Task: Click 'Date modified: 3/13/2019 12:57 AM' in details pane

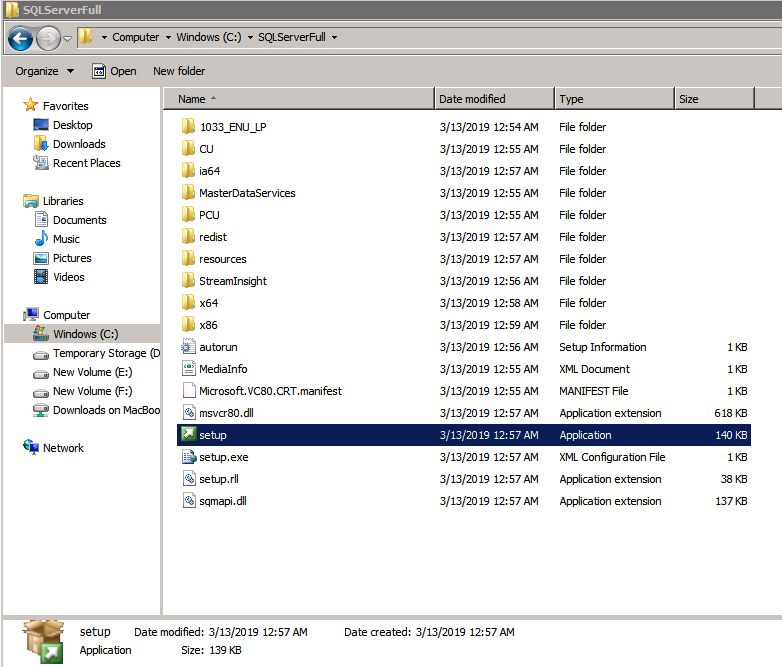Action: pyautogui.click(x=220, y=632)
